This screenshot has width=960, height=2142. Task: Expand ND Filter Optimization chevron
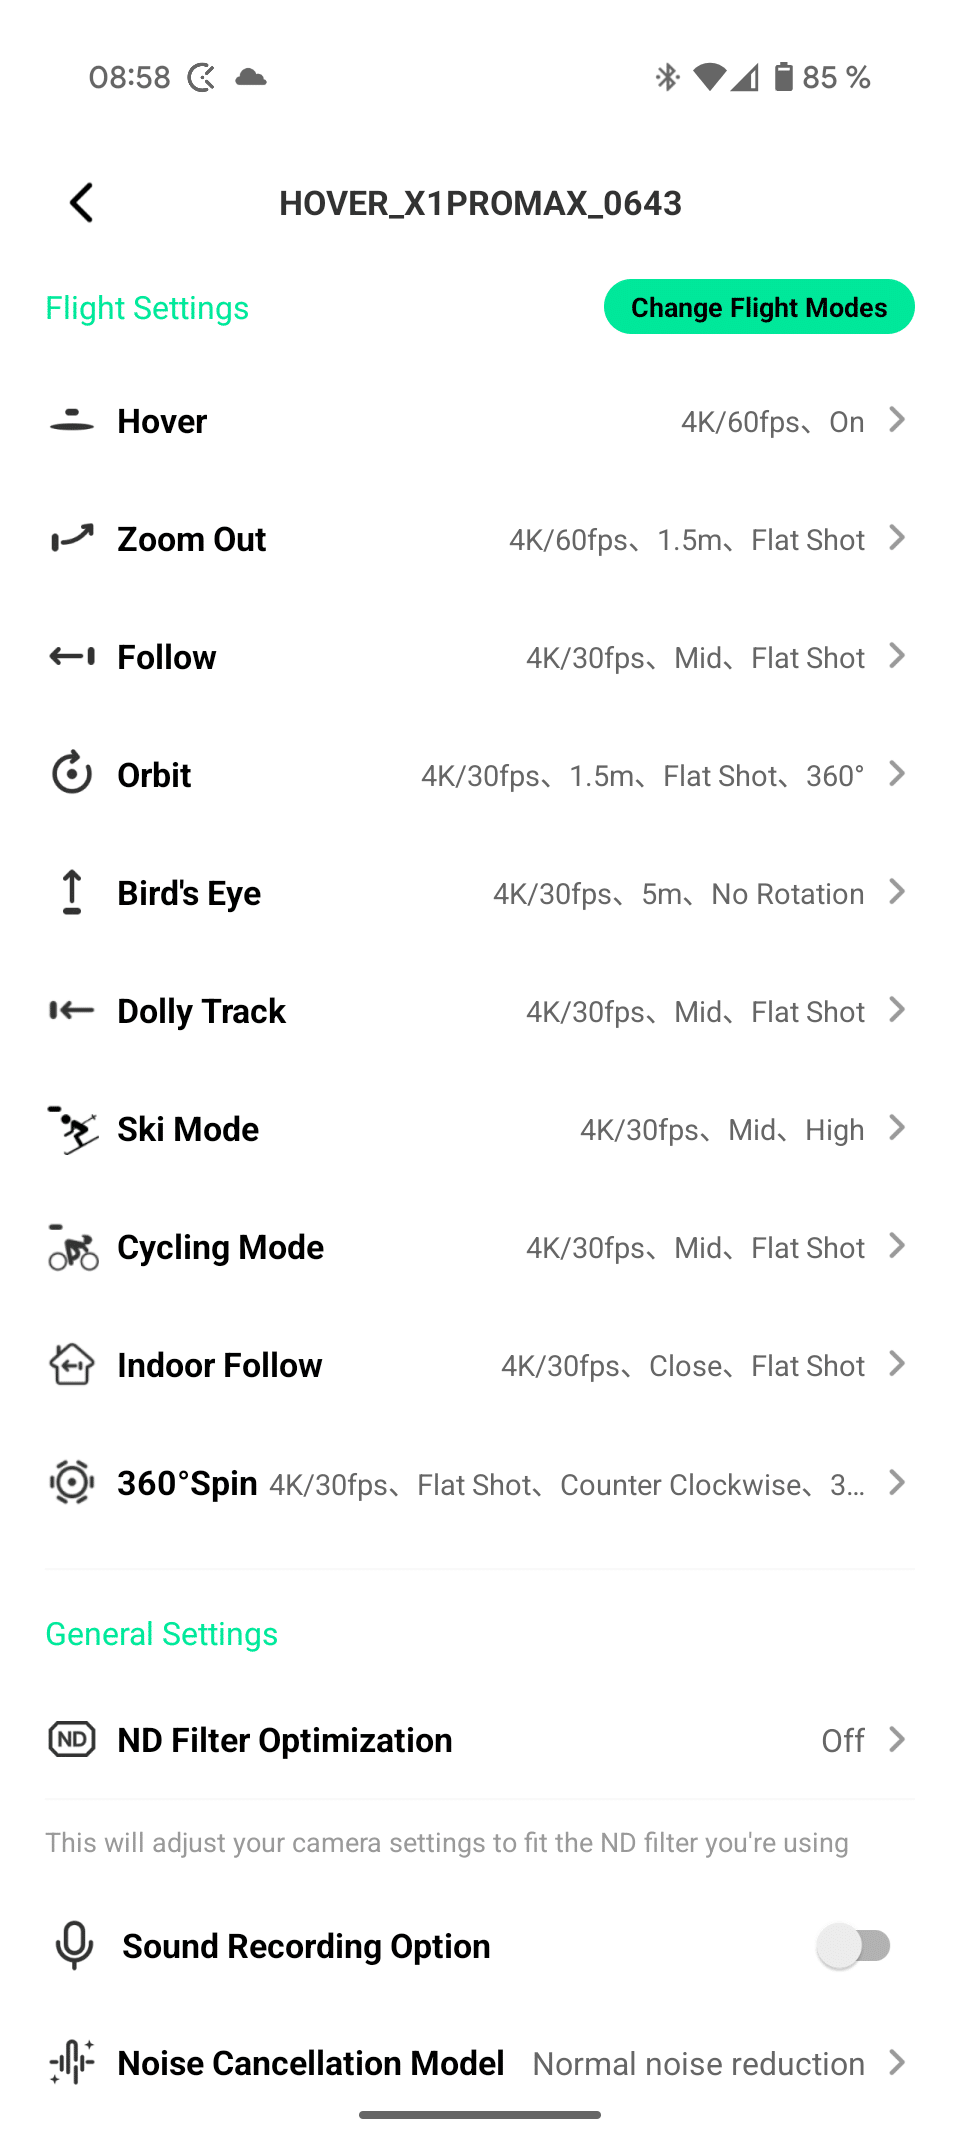click(897, 1740)
